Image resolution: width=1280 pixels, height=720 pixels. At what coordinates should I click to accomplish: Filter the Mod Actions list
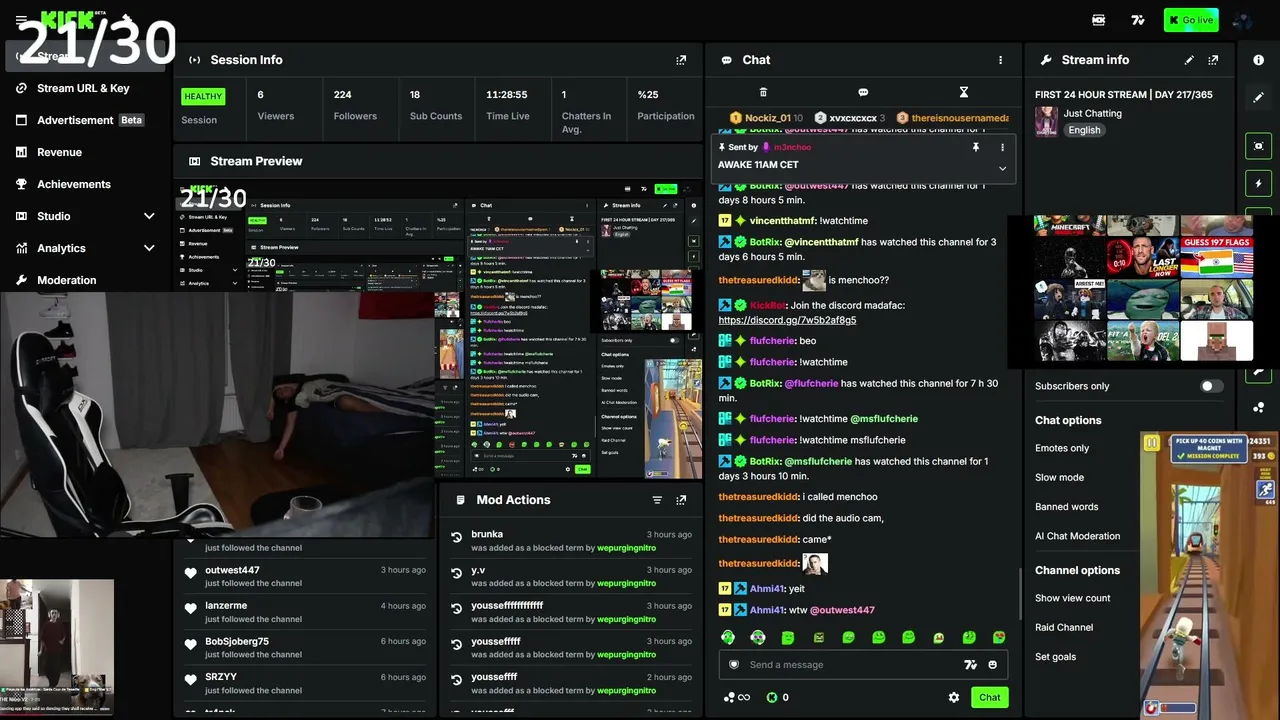click(657, 500)
